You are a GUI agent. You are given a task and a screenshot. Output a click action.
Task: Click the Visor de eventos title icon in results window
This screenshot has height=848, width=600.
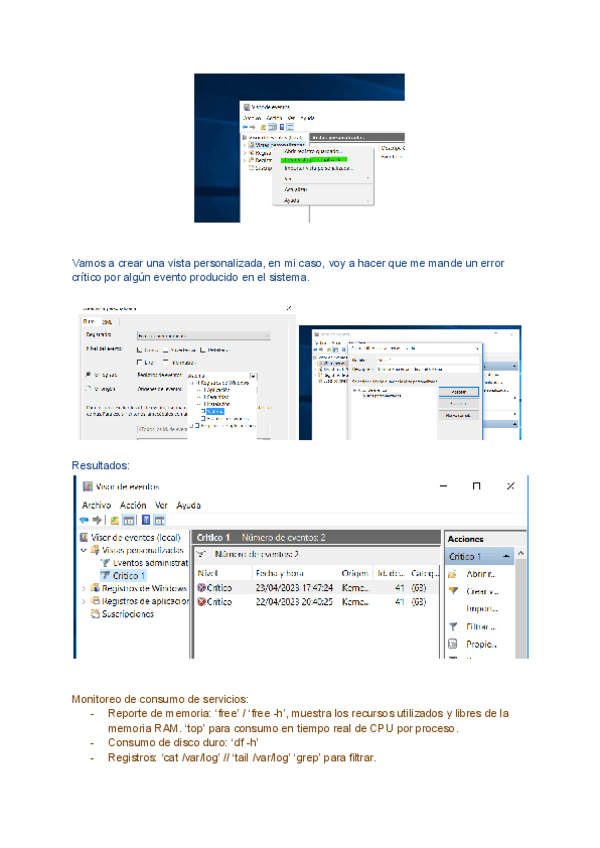pos(88,486)
